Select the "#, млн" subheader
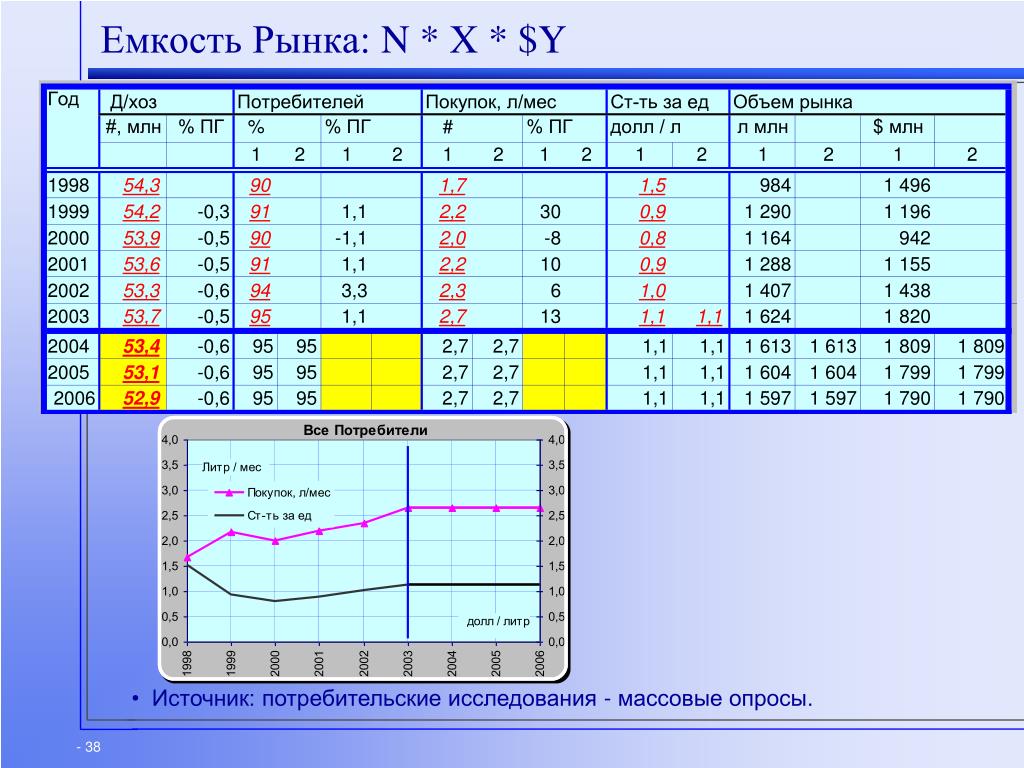 (133, 127)
